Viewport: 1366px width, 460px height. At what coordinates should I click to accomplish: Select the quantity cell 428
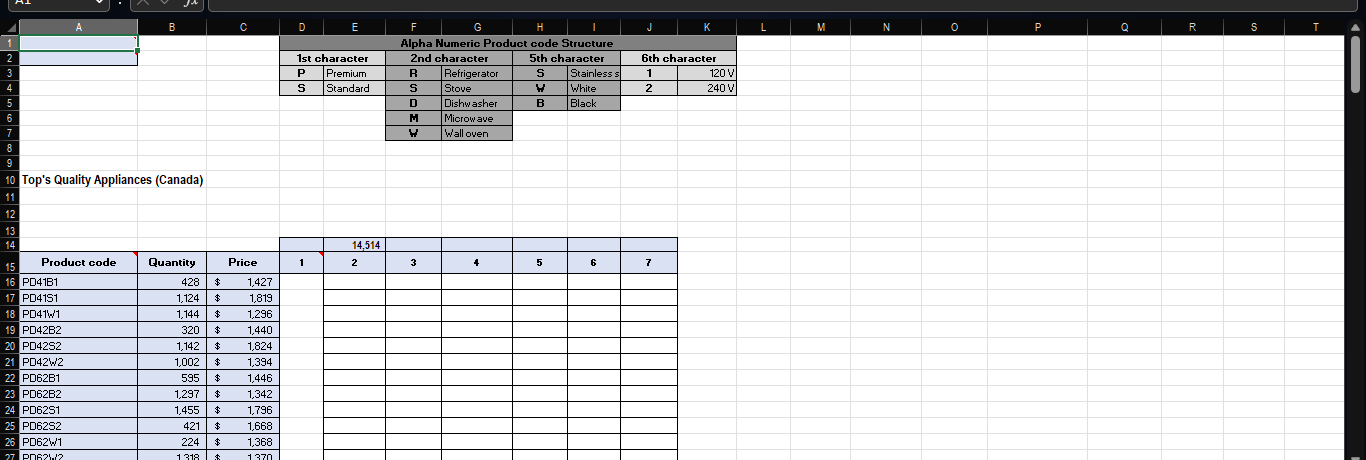point(172,282)
